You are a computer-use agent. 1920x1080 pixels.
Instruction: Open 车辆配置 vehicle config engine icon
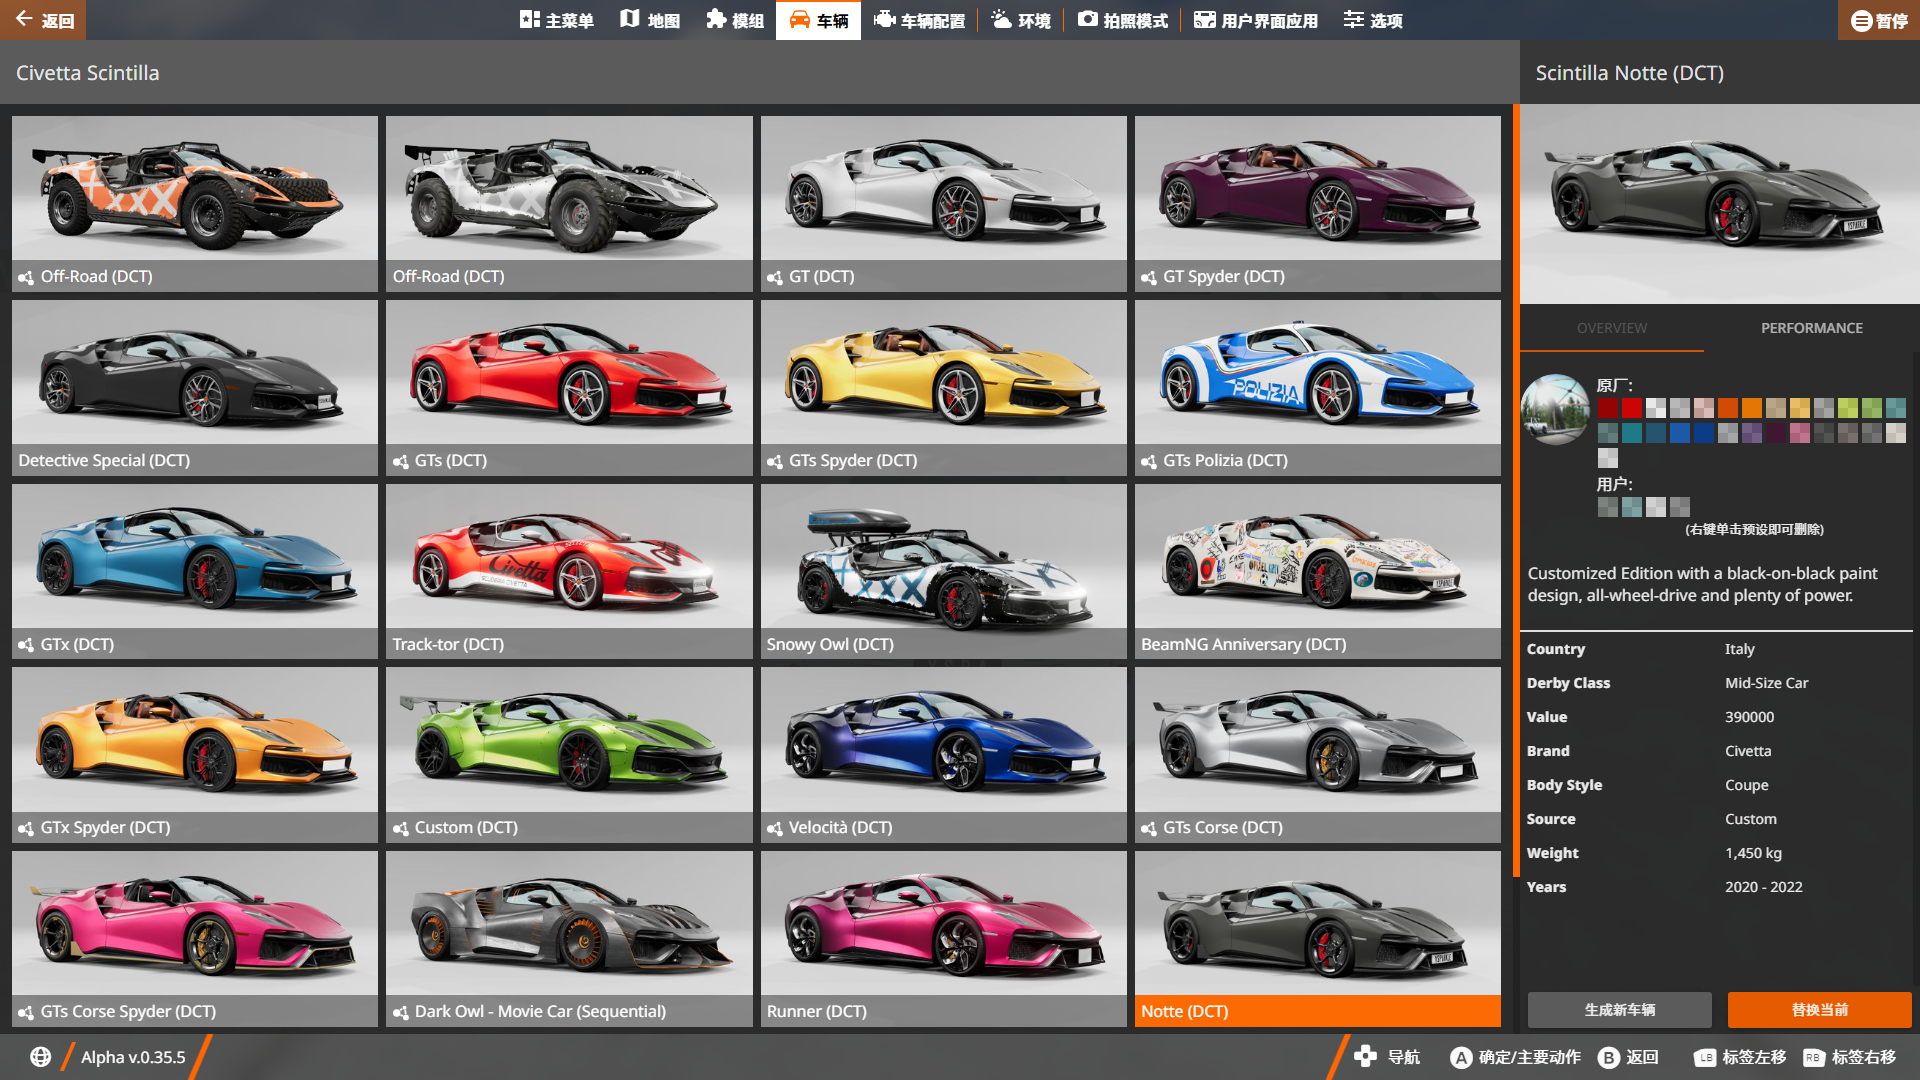click(884, 19)
